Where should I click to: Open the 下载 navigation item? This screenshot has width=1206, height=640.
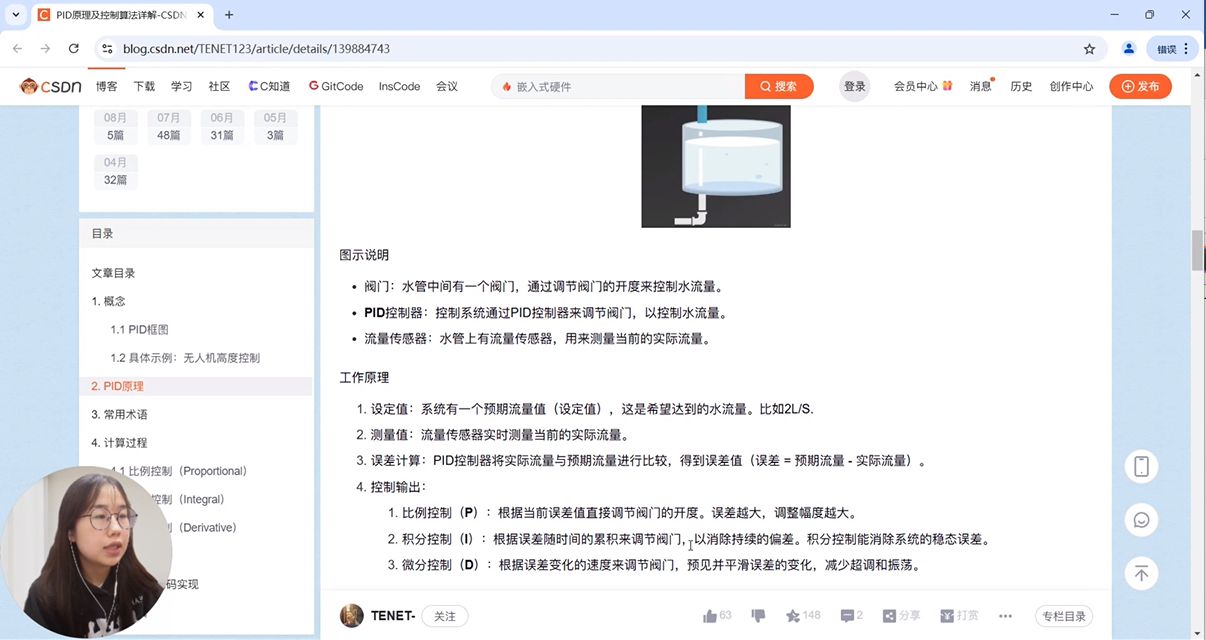144,87
